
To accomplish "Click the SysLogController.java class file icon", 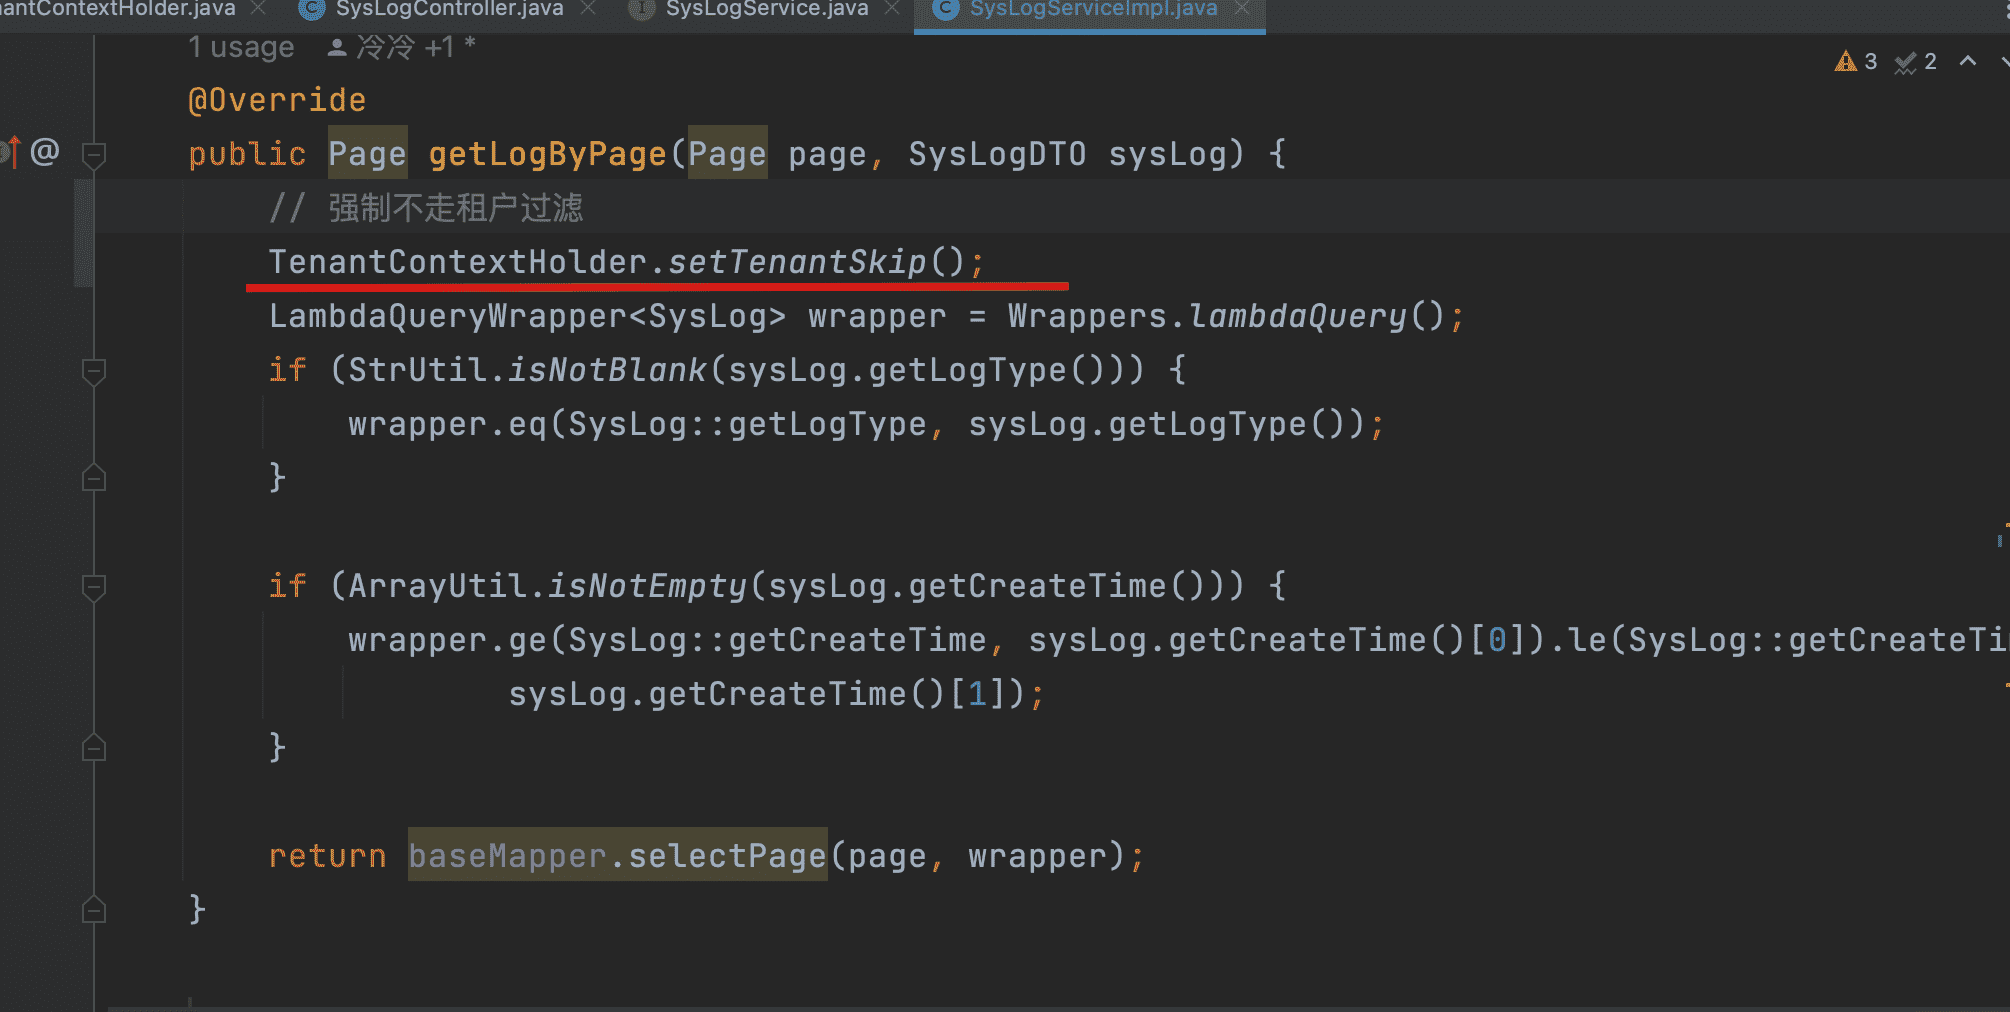I will (312, 9).
